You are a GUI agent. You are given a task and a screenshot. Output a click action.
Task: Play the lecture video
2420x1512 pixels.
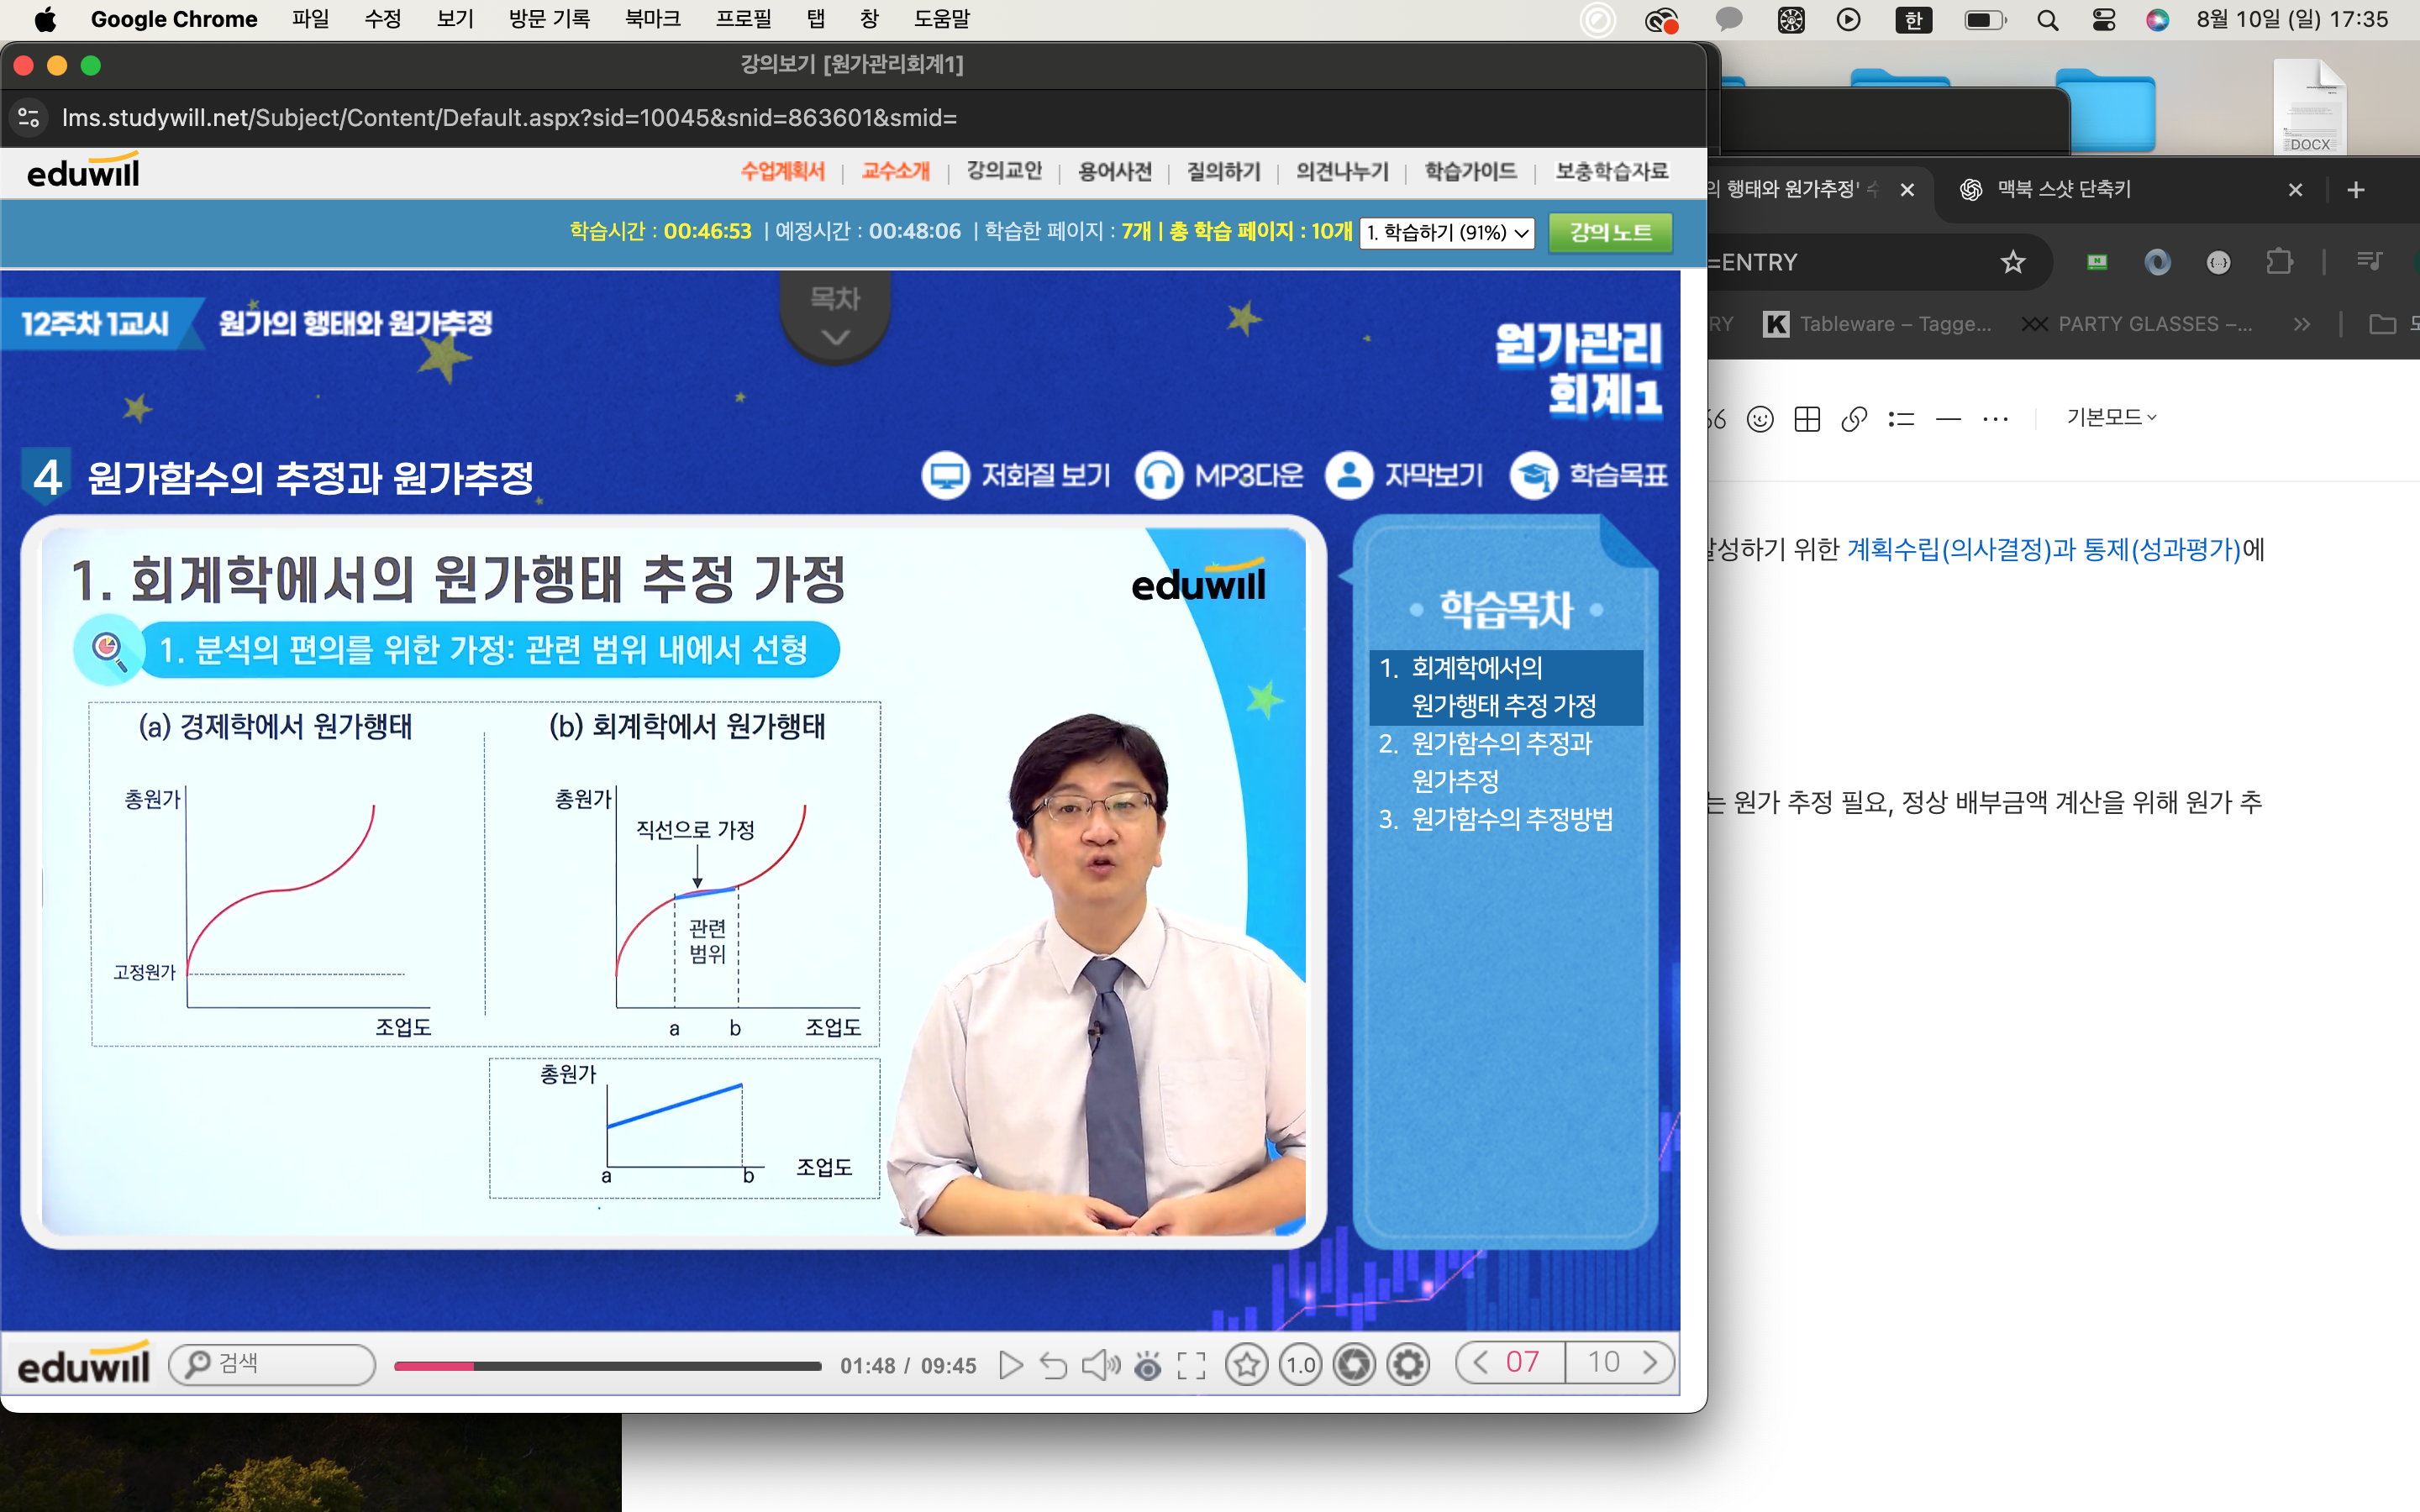(1010, 1365)
